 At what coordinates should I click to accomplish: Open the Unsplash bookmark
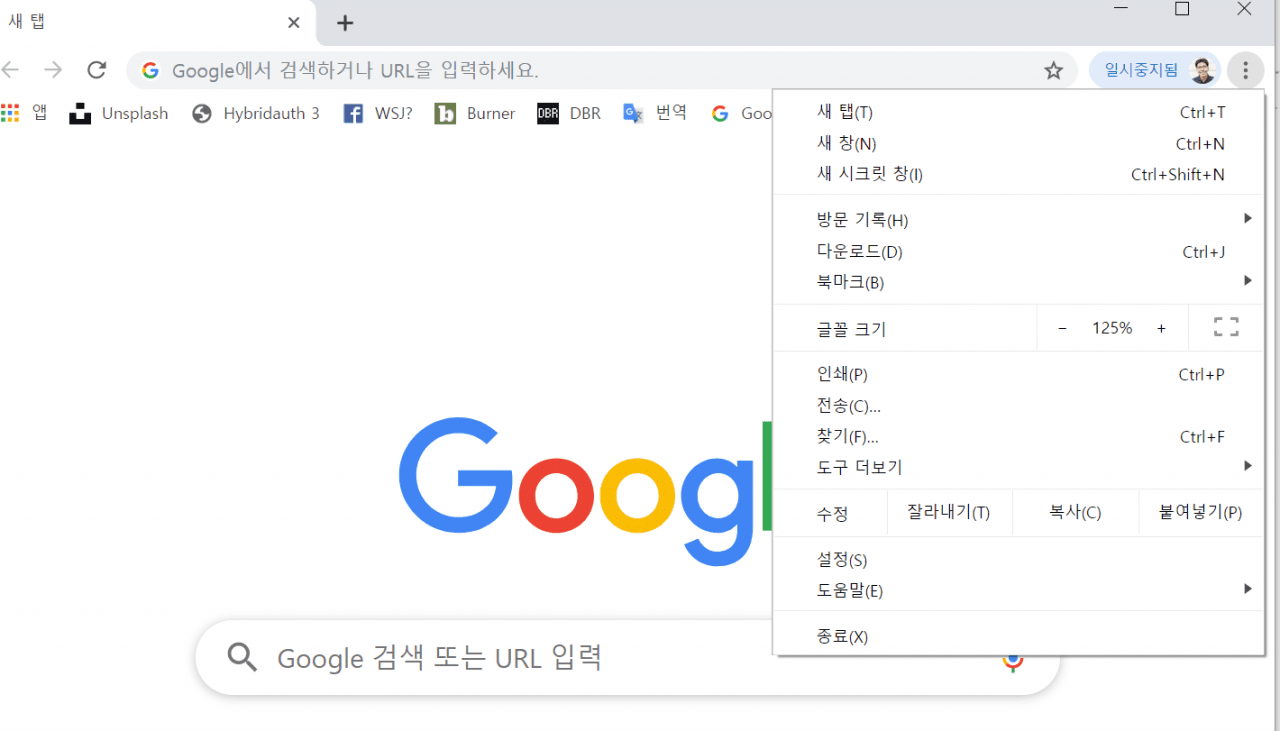point(119,113)
